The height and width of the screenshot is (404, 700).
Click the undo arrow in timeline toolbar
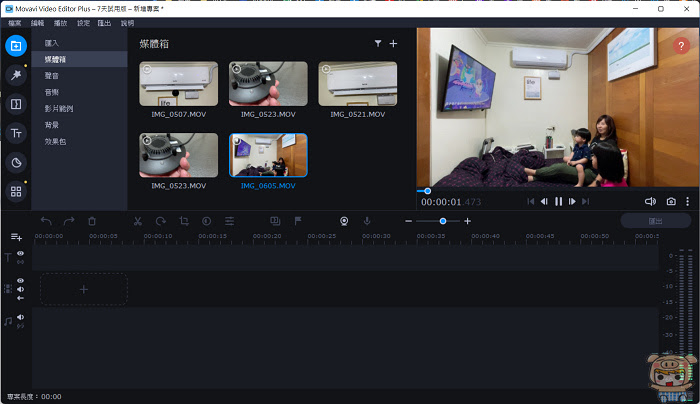coord(46,221)
